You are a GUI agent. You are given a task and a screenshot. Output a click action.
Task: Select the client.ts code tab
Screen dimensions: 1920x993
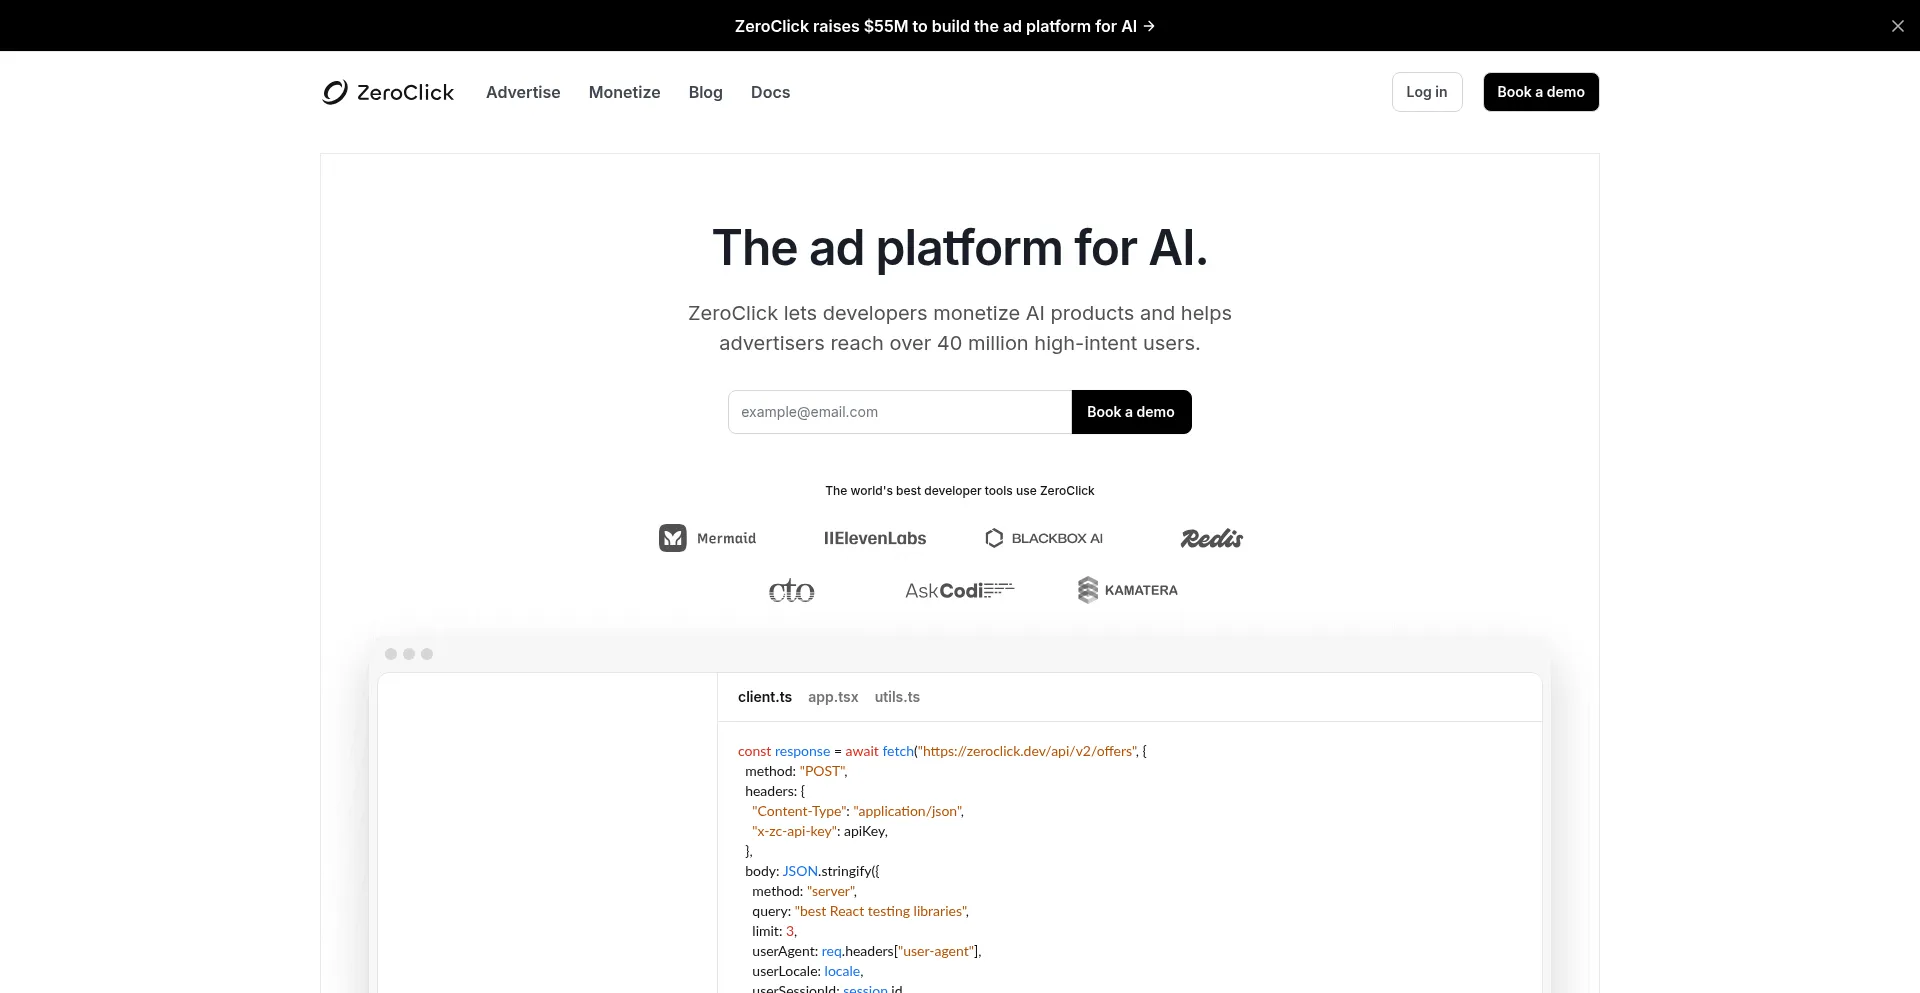[x=765, y=697]
